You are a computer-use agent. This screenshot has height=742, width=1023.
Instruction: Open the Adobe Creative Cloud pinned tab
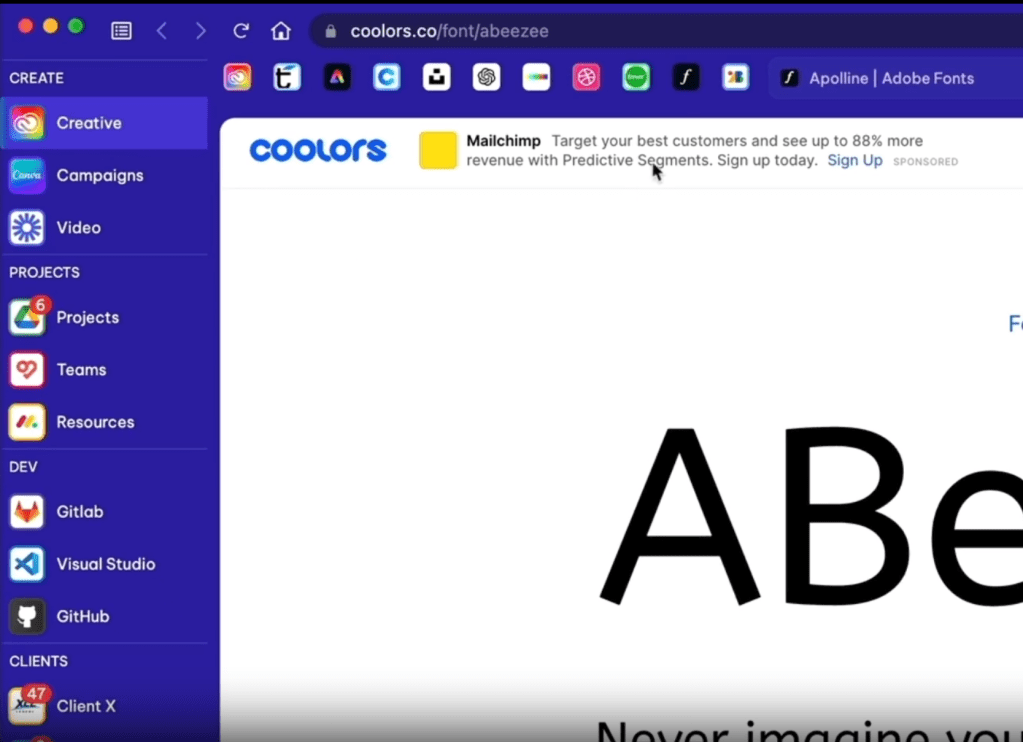click(x=237, y=77)
